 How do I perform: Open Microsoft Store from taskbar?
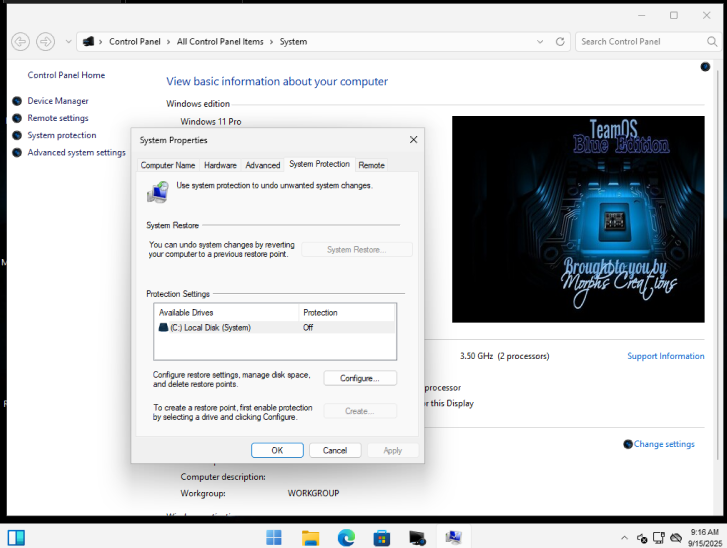point(382,538)
